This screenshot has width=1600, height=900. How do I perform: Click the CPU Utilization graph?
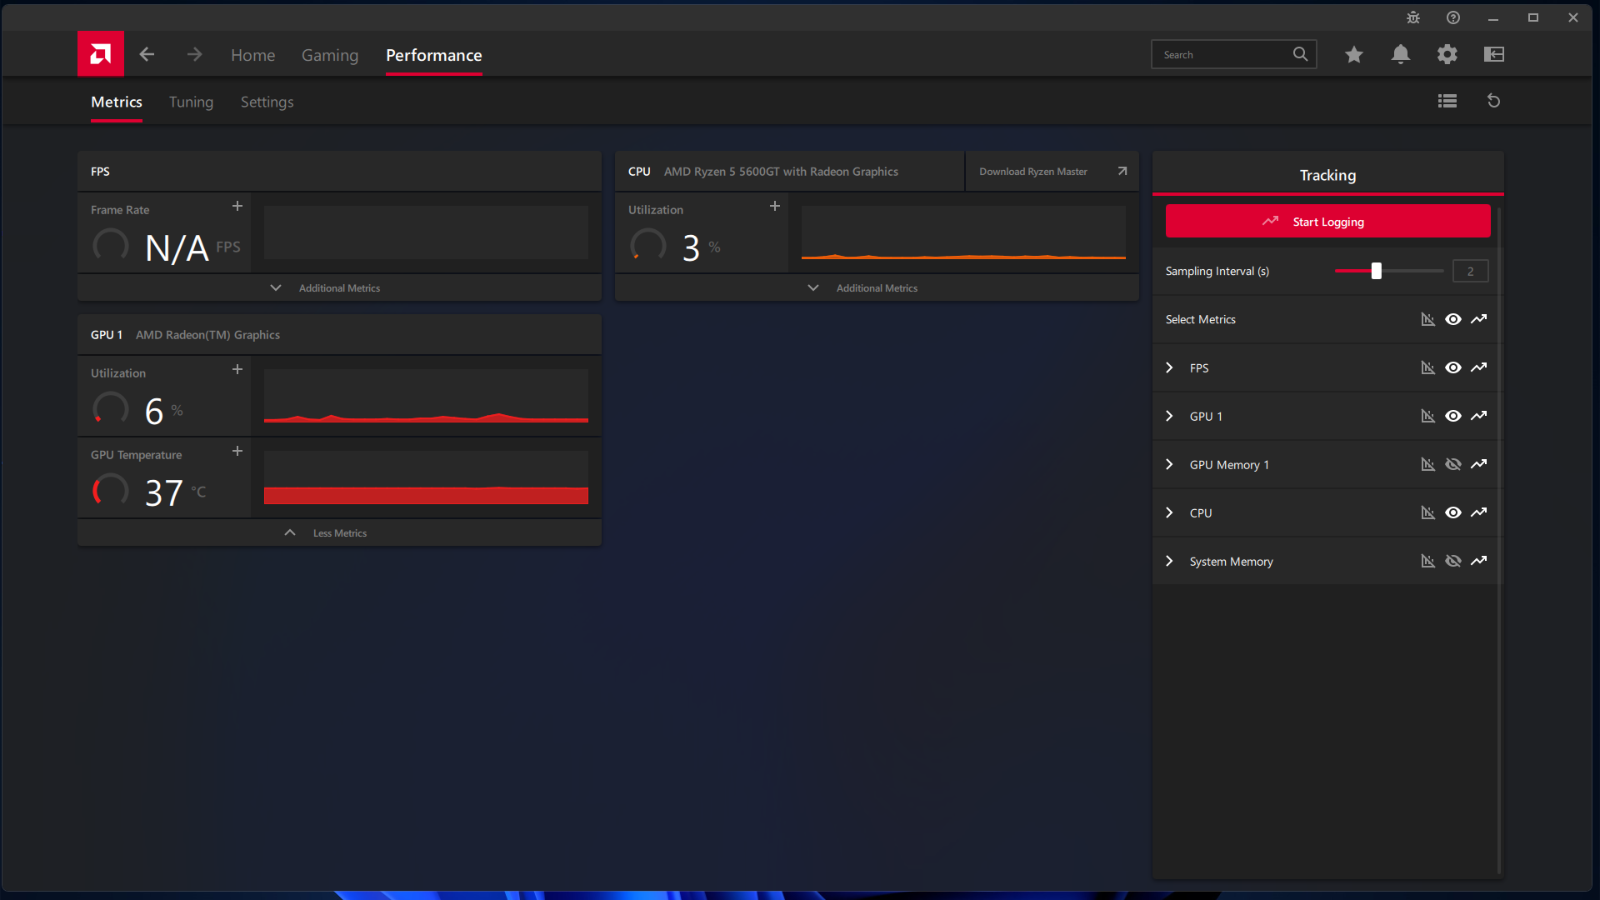coord(963,232)
